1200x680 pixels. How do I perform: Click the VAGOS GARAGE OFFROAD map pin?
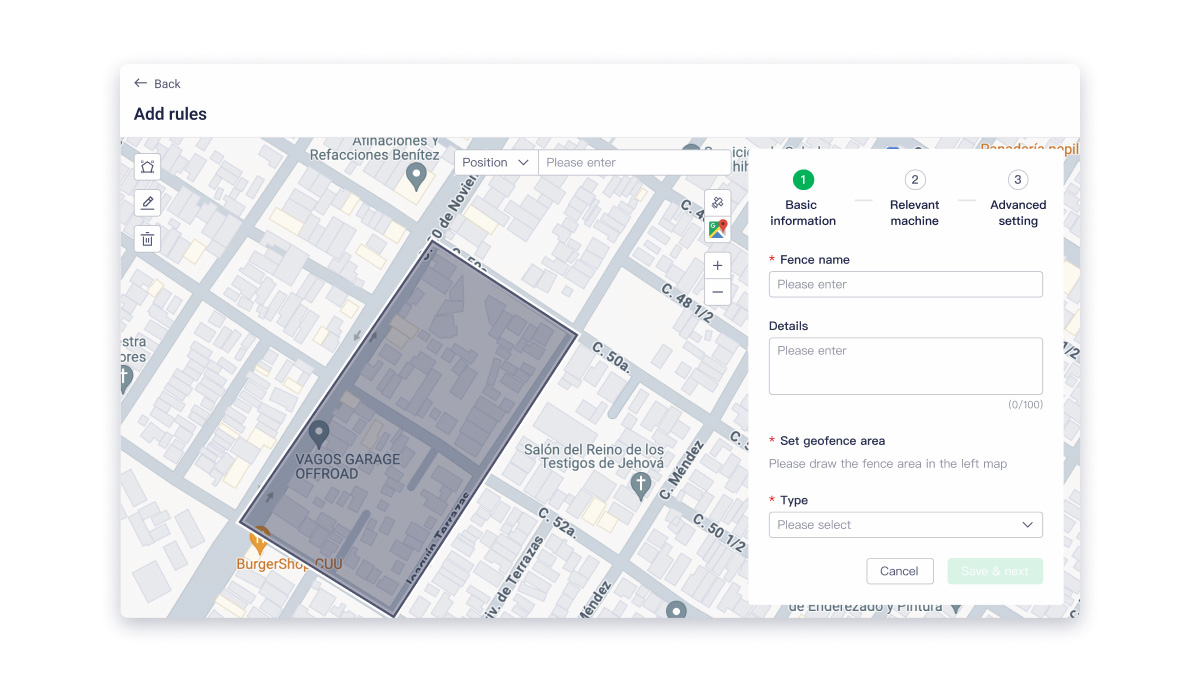pos(319,435)
